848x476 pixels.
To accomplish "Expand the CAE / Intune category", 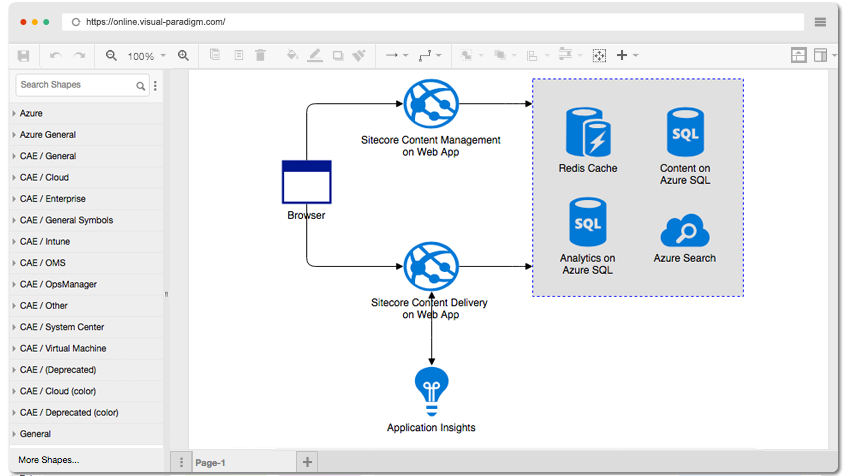I will tap(87, 242).
